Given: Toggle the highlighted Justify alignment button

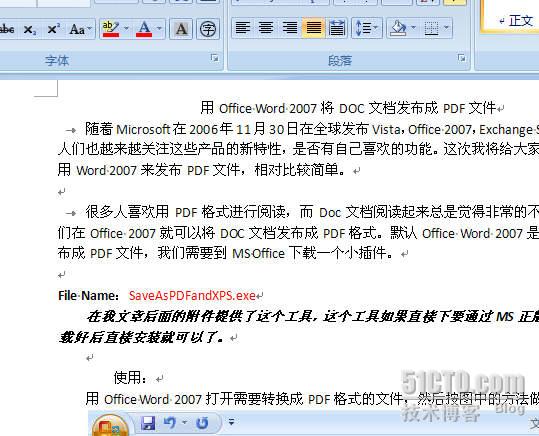Looking at the screenshot, I should [314, 28].
